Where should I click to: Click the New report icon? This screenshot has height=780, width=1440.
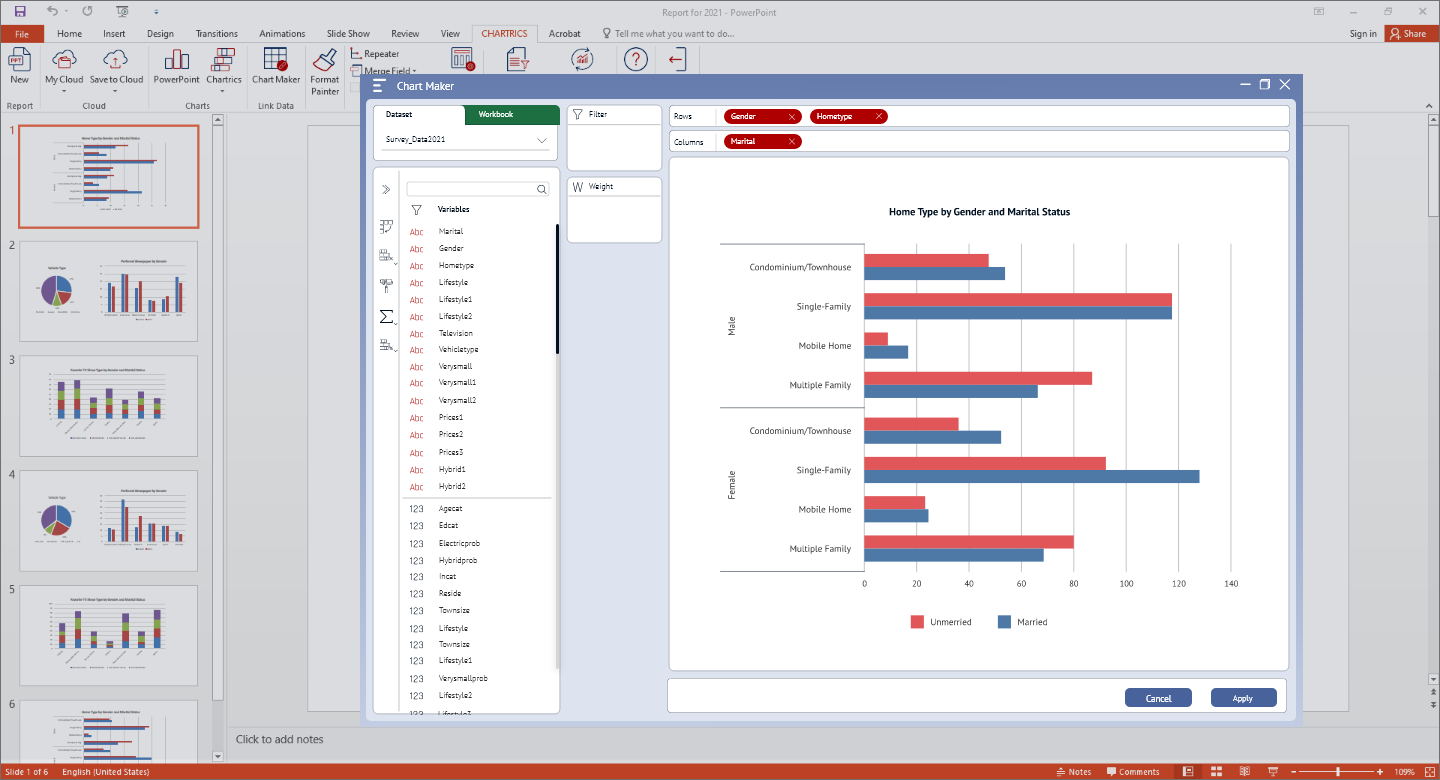(20, 60)
